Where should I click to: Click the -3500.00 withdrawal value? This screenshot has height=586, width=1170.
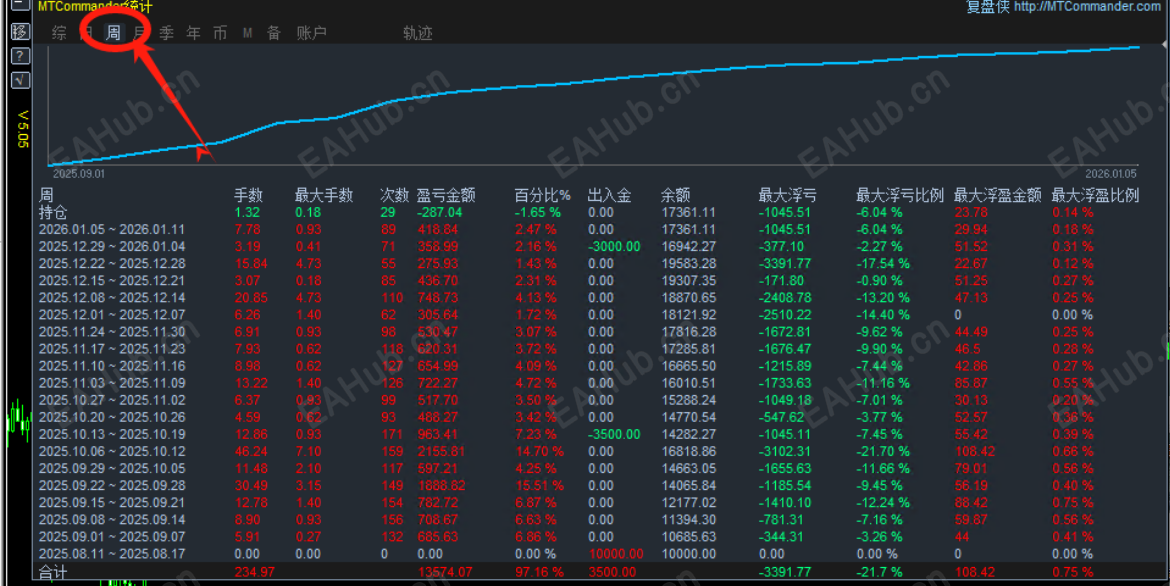[613, 434]
